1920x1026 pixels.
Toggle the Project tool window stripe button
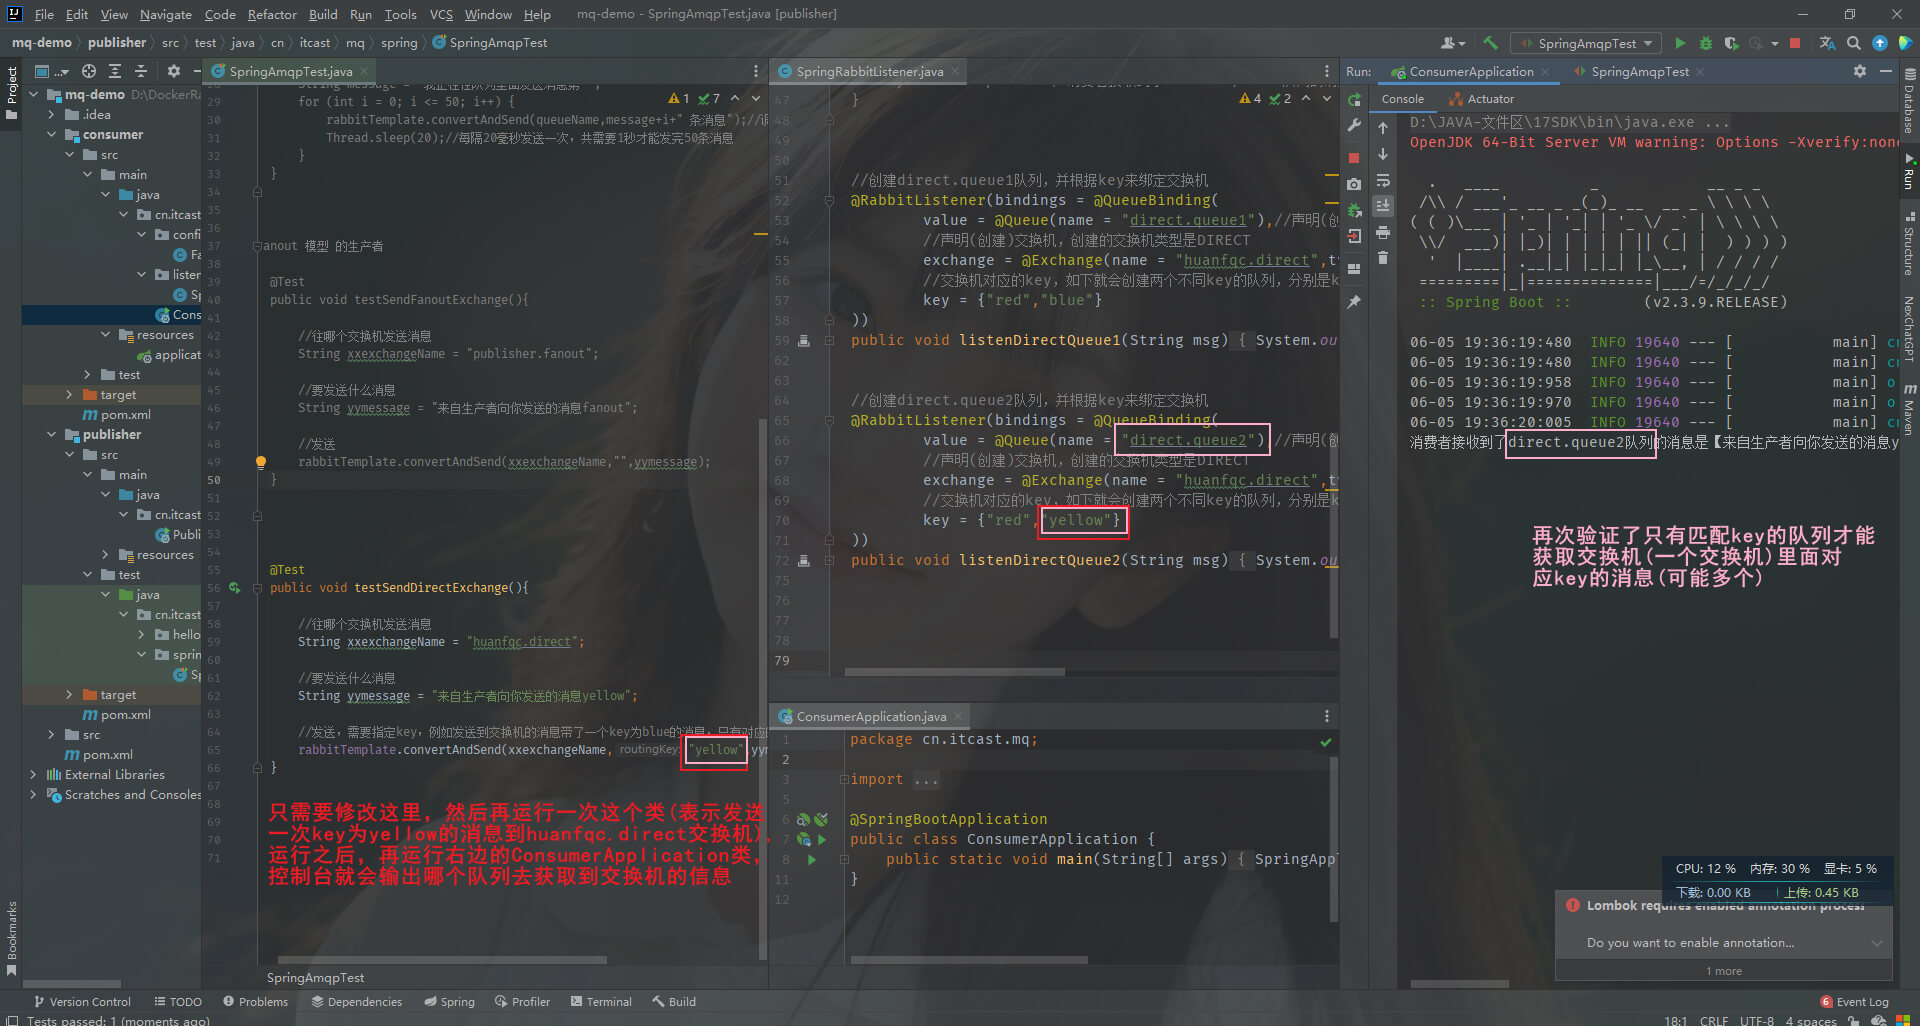click(11, 92)
